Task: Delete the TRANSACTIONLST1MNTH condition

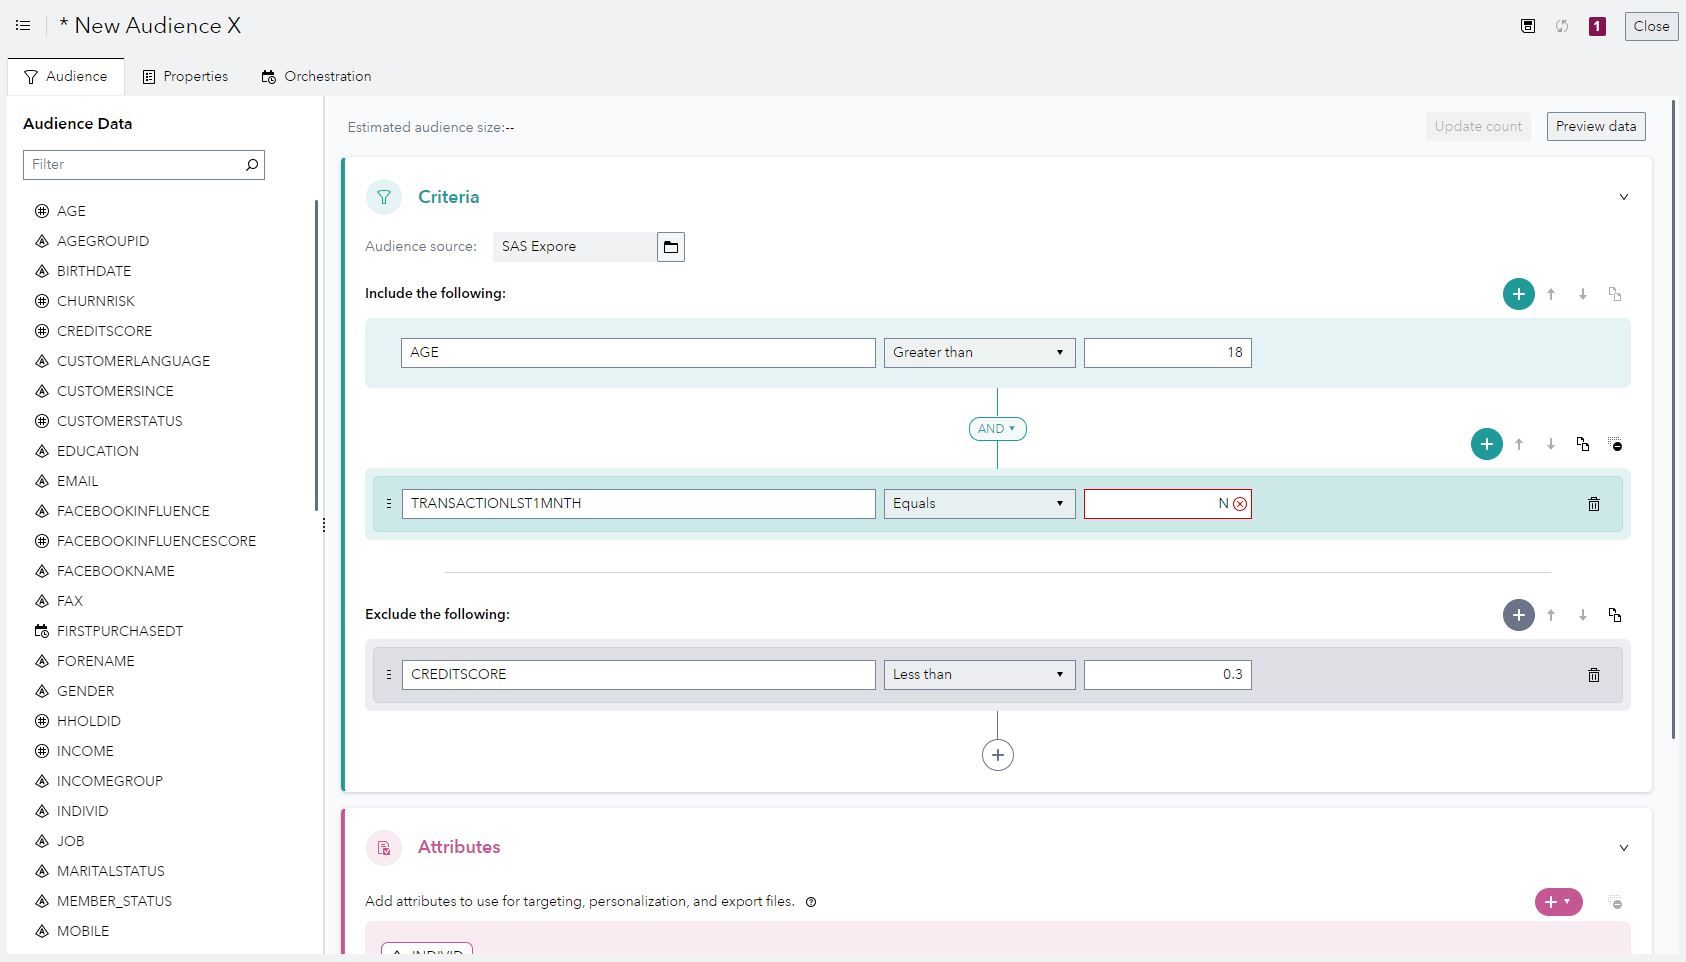Action: (x=1593, y=503)
